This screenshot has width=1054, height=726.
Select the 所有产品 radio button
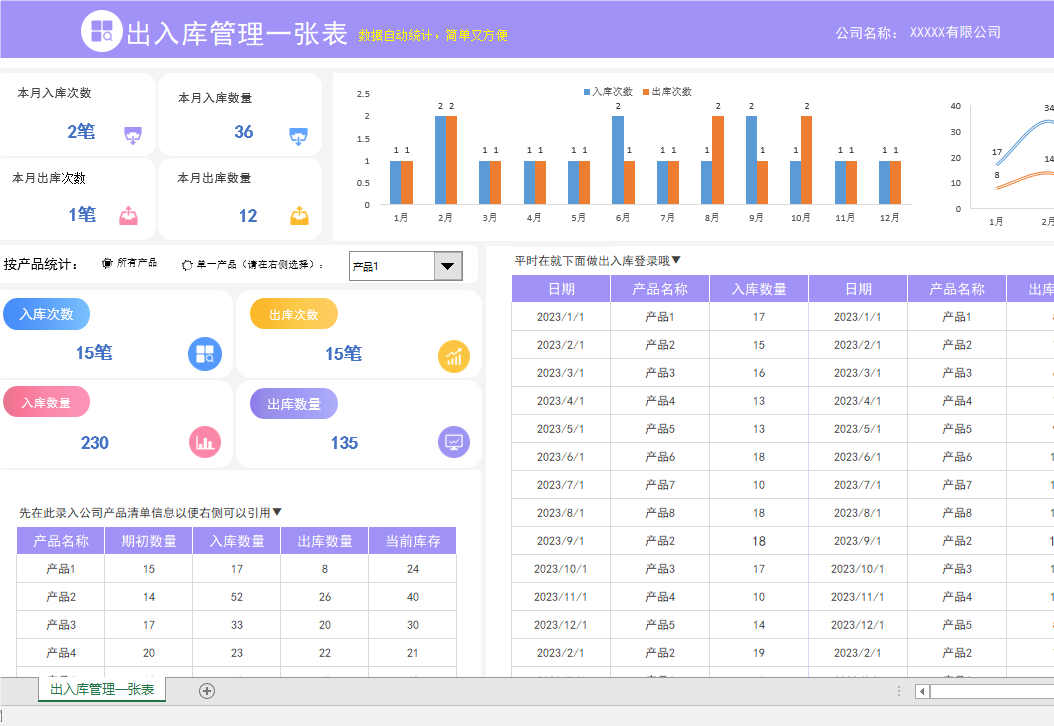tap(107, 263)
